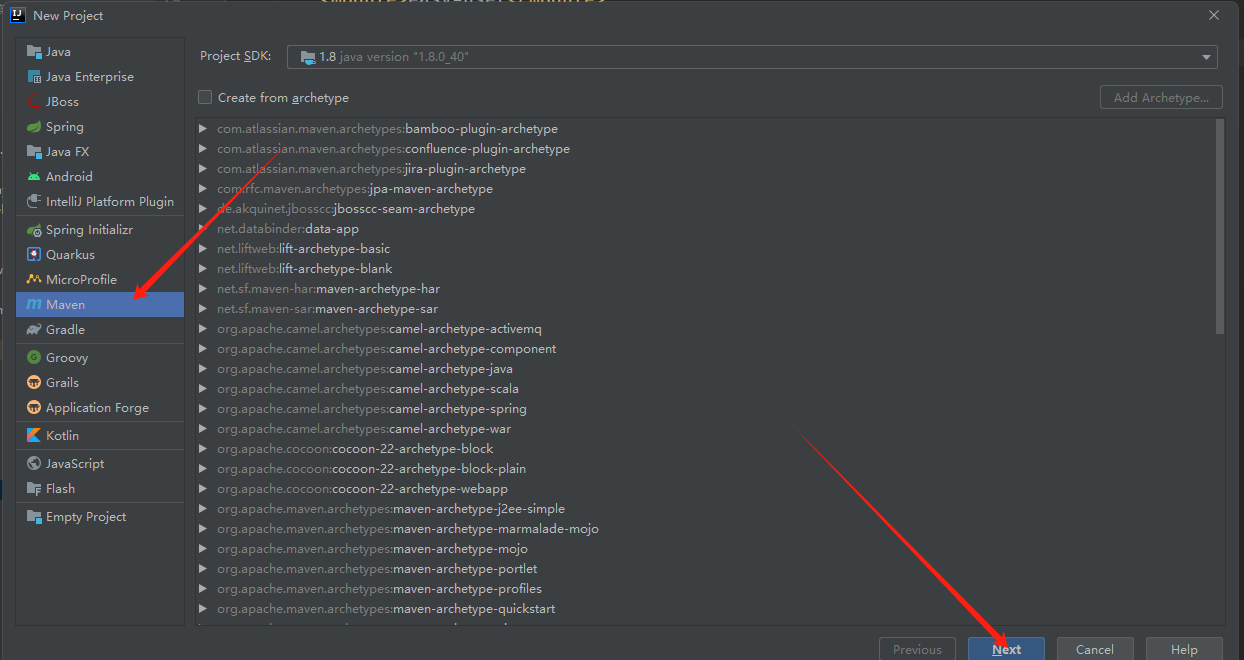Select maven-archetype-portlet row
Image resolution: width=1244 pixels, height=660 pixels.
pos(704,569)
